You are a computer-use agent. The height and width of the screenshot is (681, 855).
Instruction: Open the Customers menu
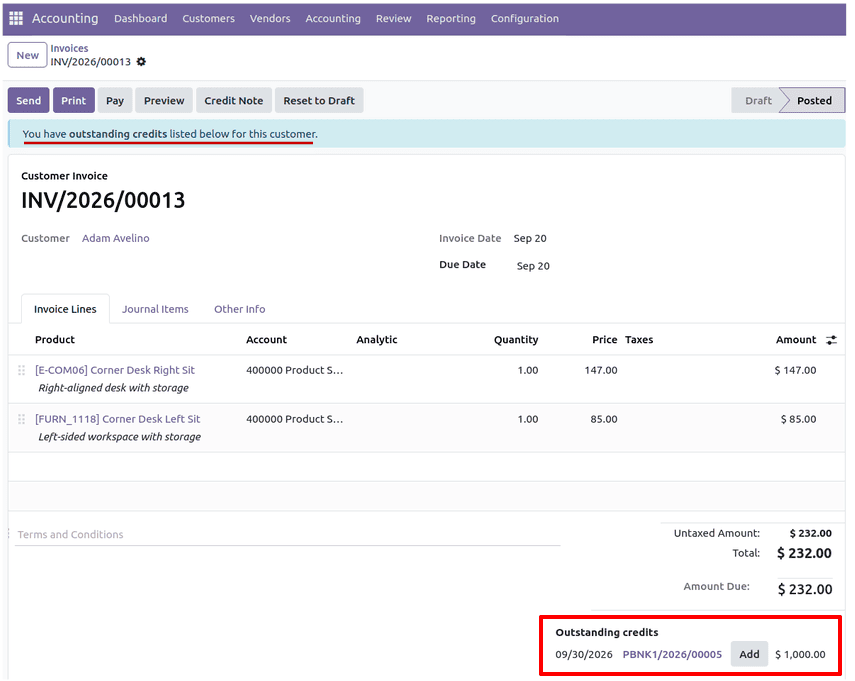coord(208,19)
